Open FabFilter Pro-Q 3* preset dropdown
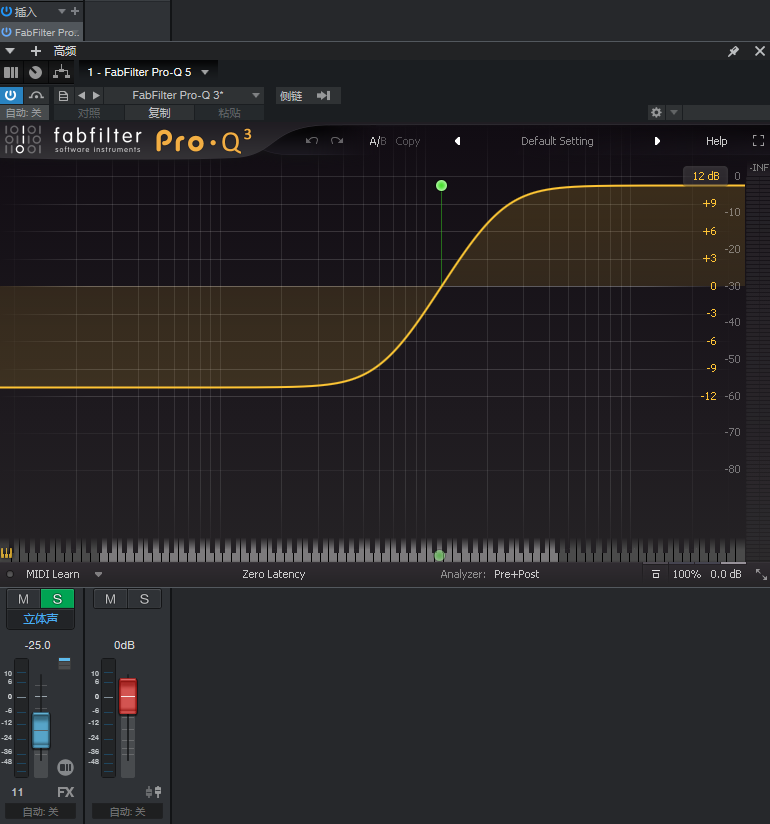 click(x=183, y=96)
